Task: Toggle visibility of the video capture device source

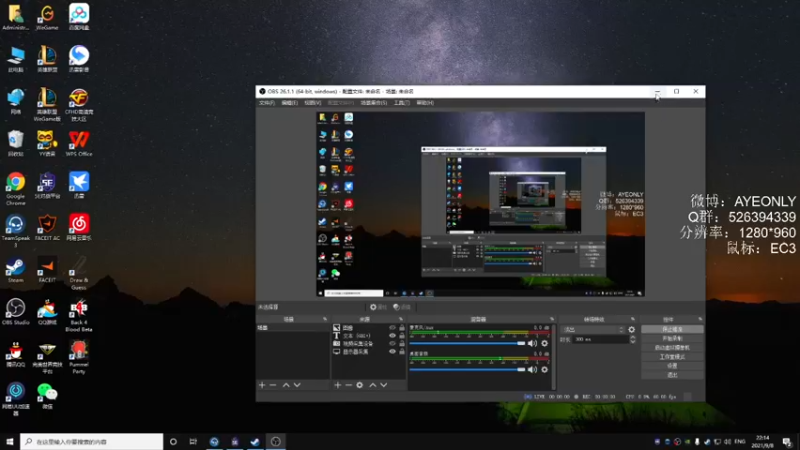Action: tap(392, 343)
